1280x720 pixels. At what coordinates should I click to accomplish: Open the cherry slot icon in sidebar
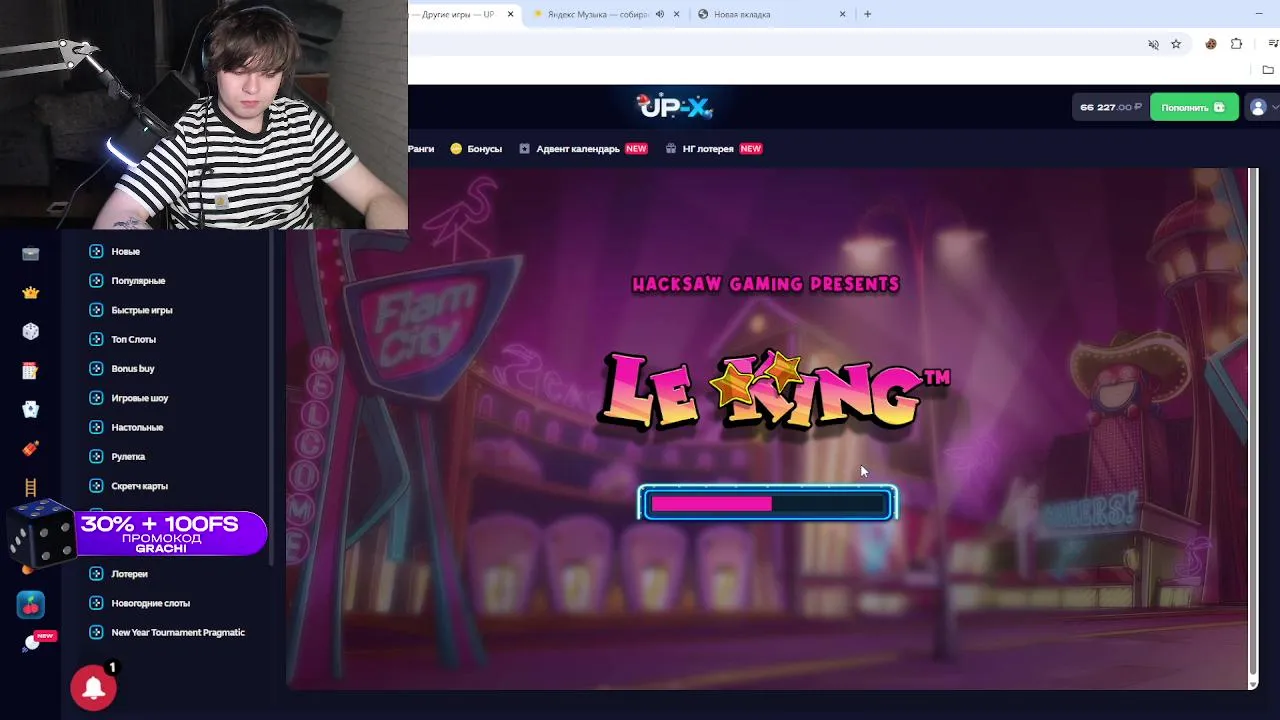30,605
